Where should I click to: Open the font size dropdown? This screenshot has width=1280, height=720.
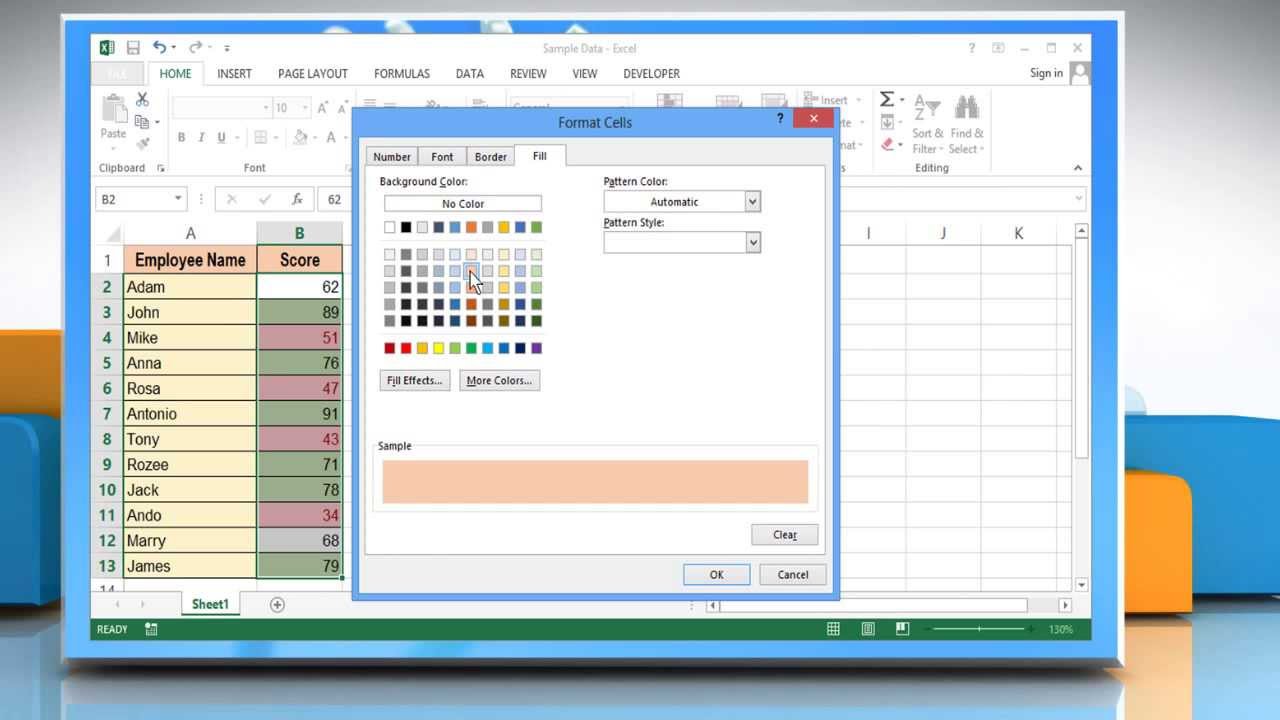(306, 107)
